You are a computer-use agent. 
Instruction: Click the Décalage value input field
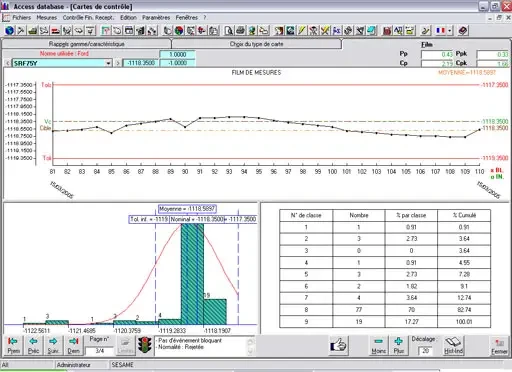pos(426,351)
